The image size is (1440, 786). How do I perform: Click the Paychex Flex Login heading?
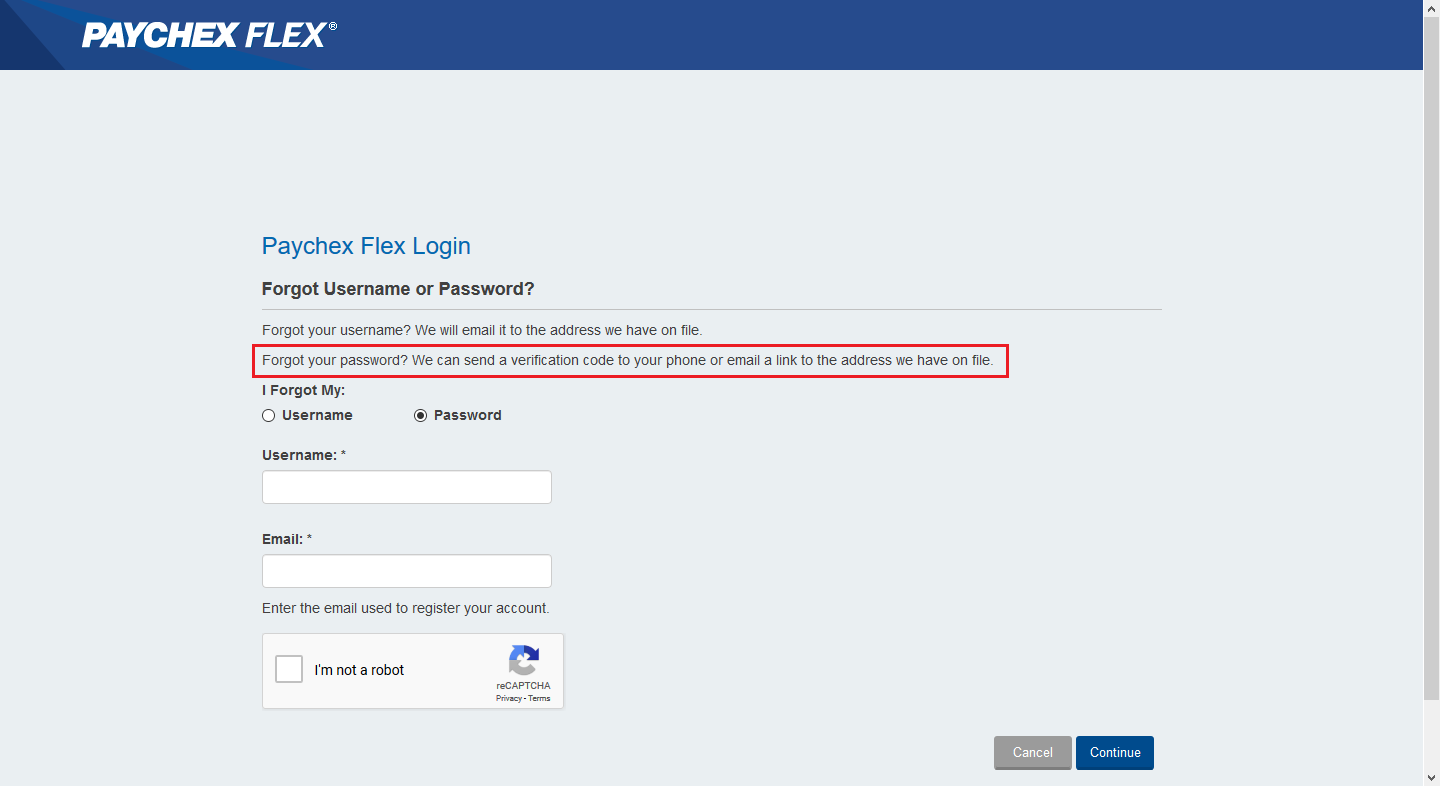[x=366, y=246]
